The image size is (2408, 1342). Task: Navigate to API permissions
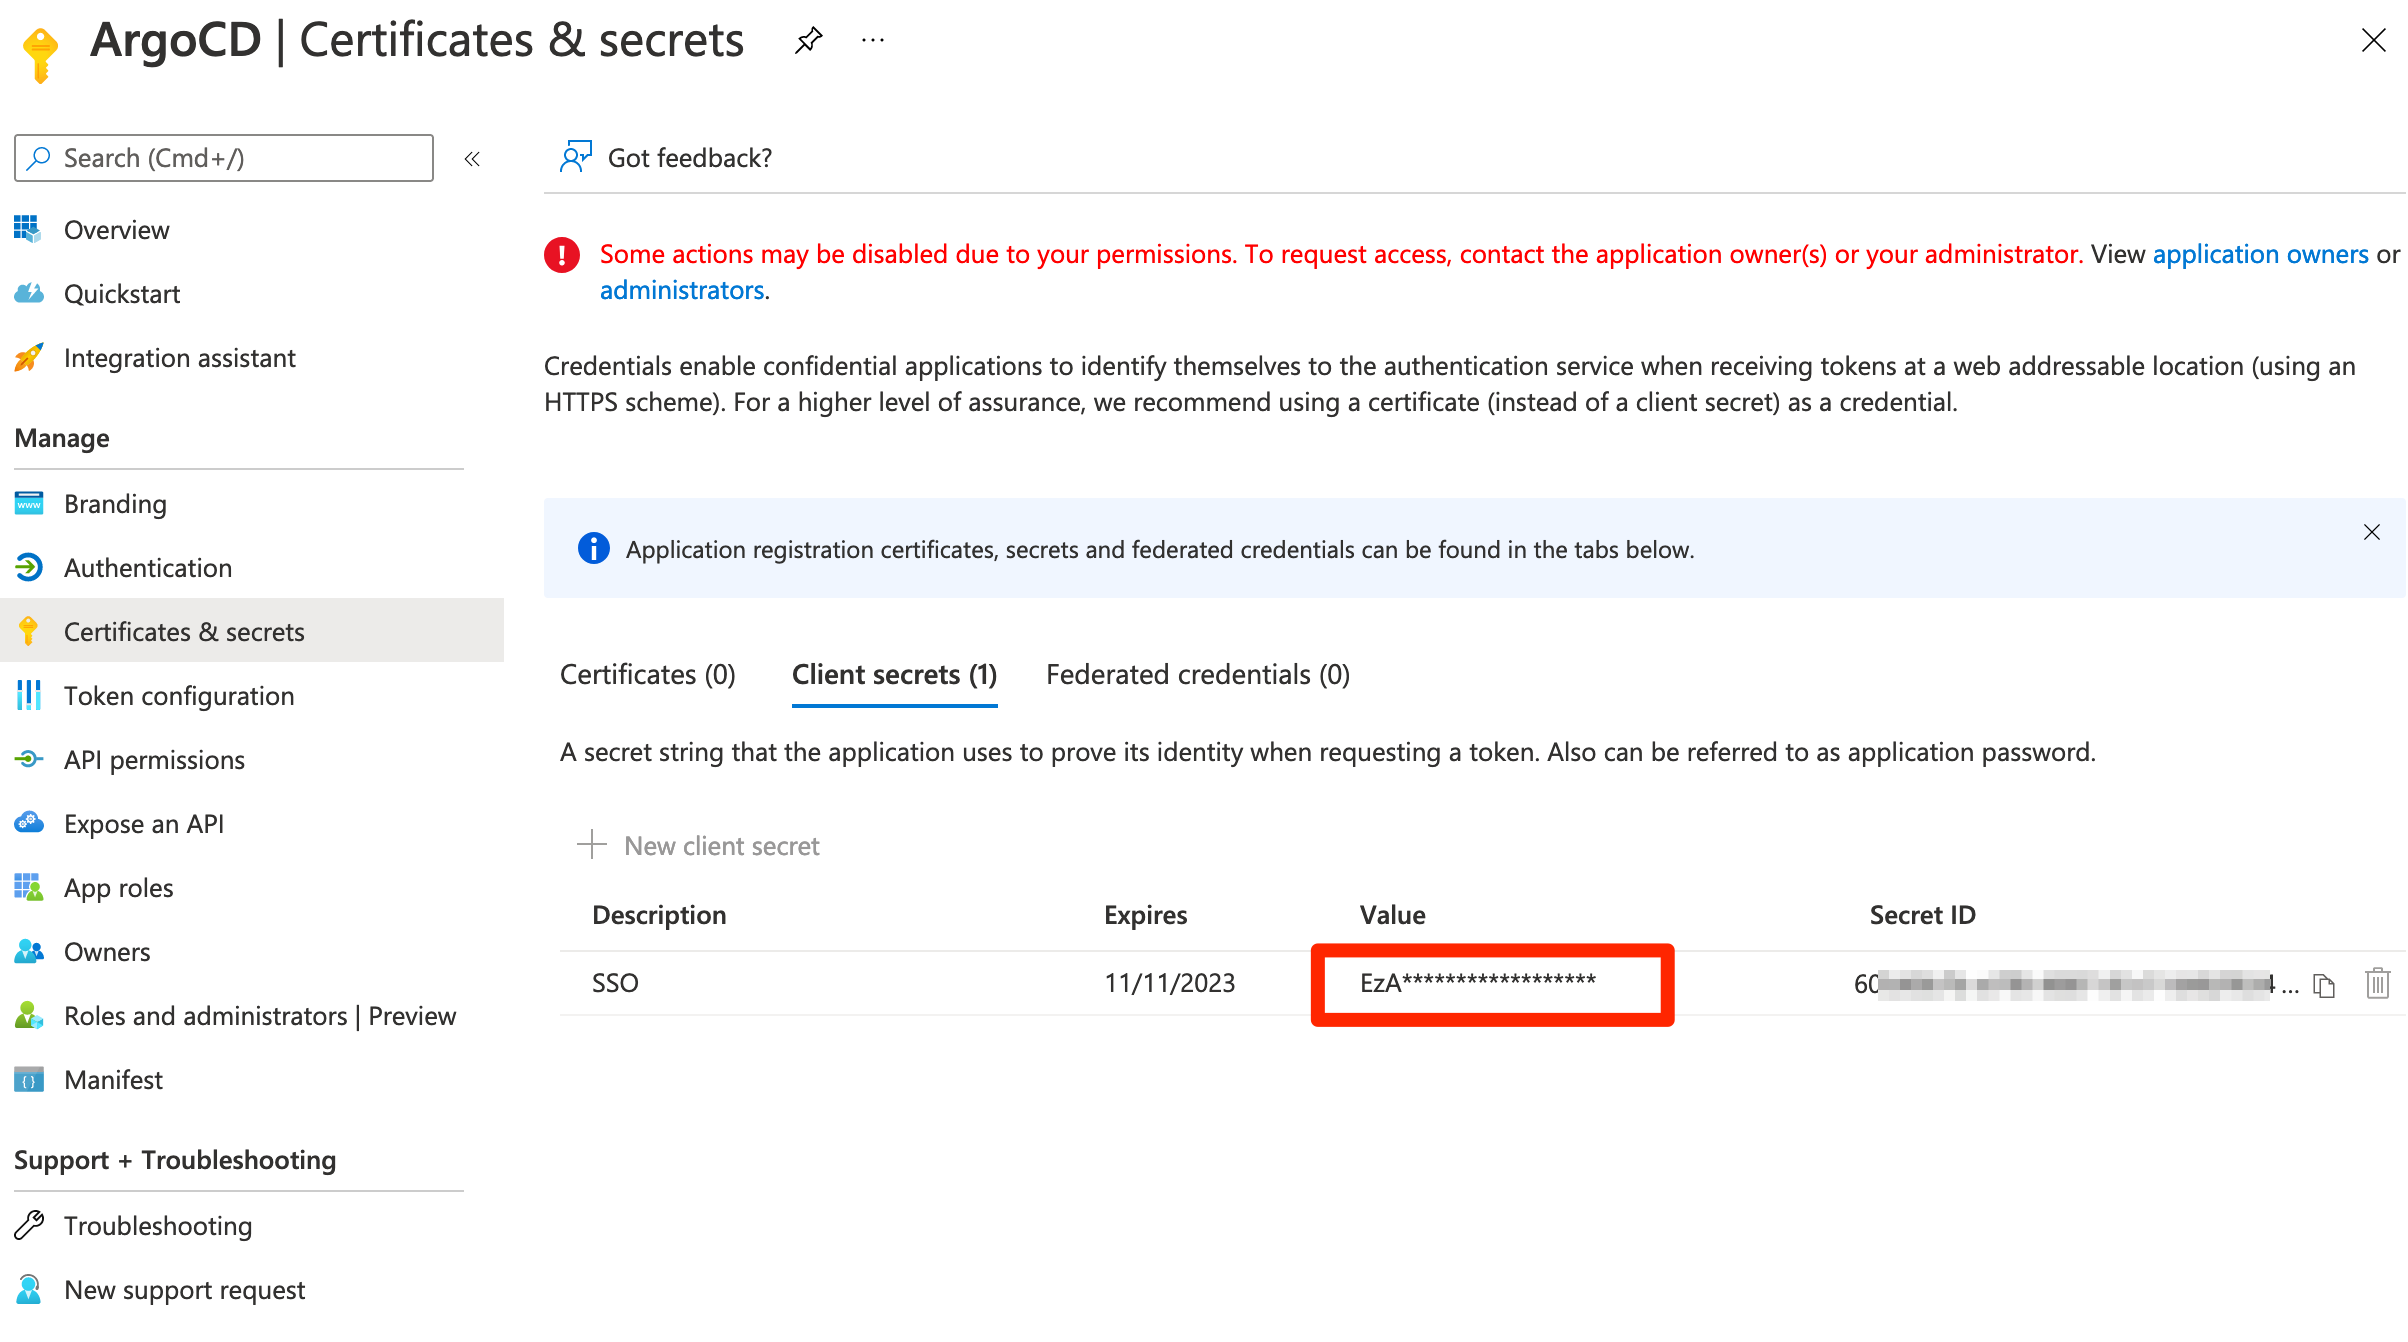pyautogui.click(x=154, y=760)
